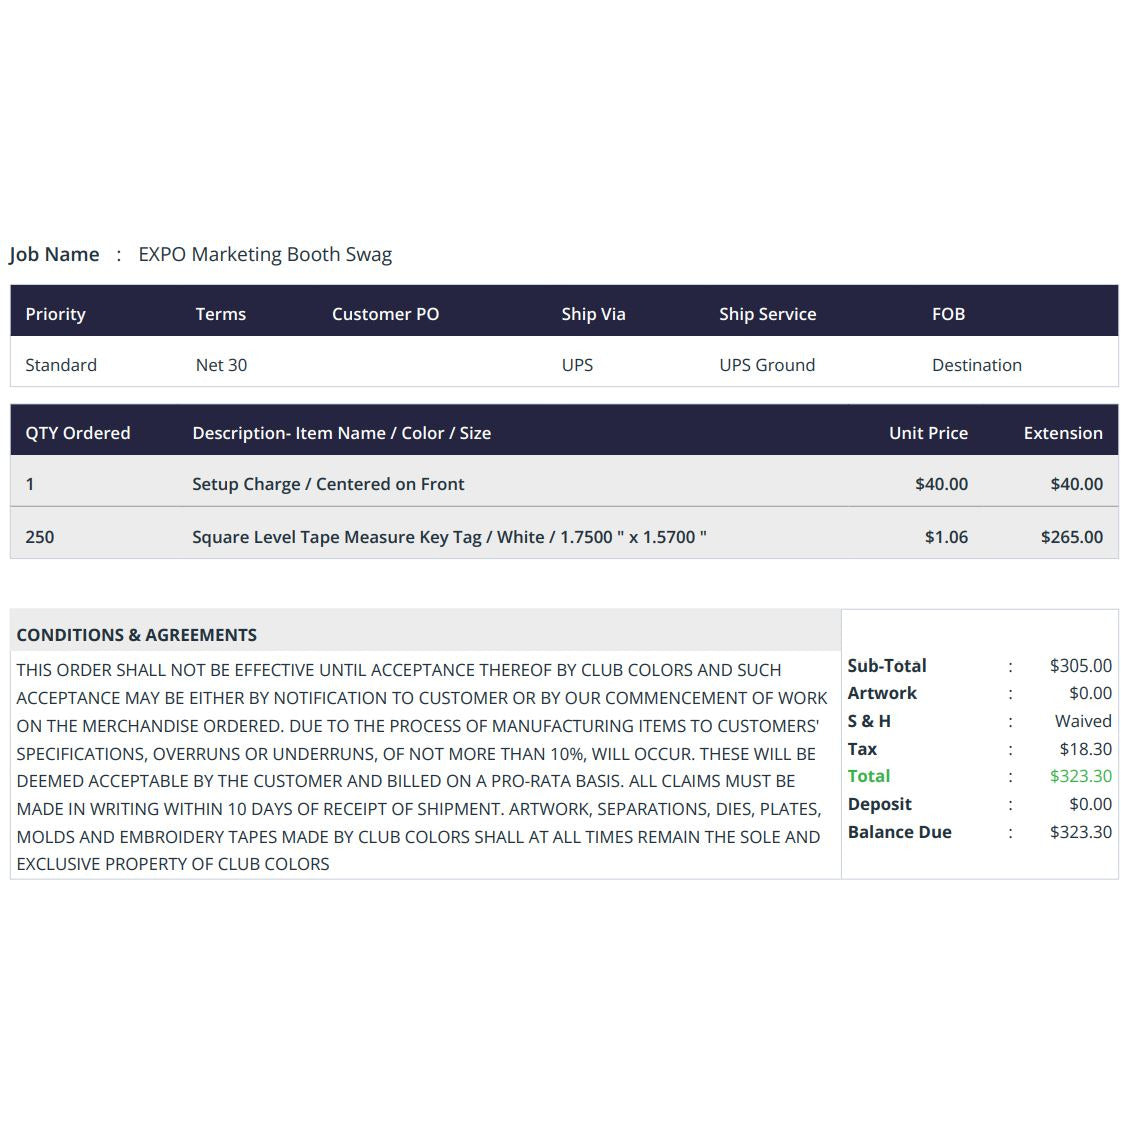
Task: Click the Extension column header
Action: pyautogui.click(x=1062, y=433)
